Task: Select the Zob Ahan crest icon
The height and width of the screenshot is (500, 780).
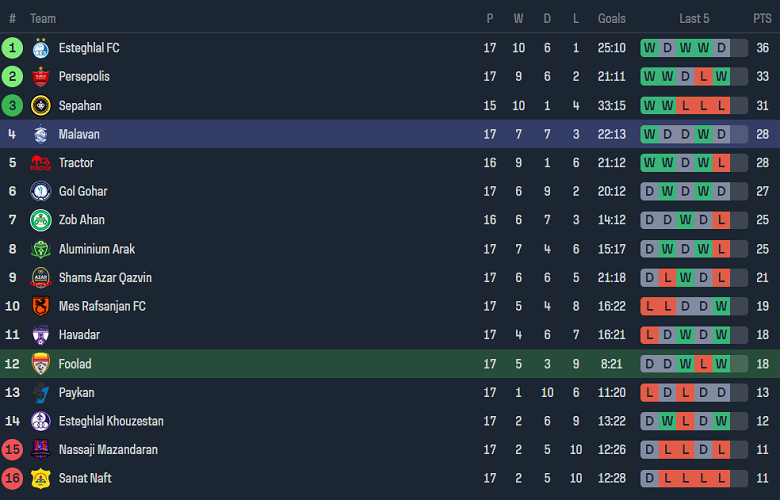Action: [40, 220]
